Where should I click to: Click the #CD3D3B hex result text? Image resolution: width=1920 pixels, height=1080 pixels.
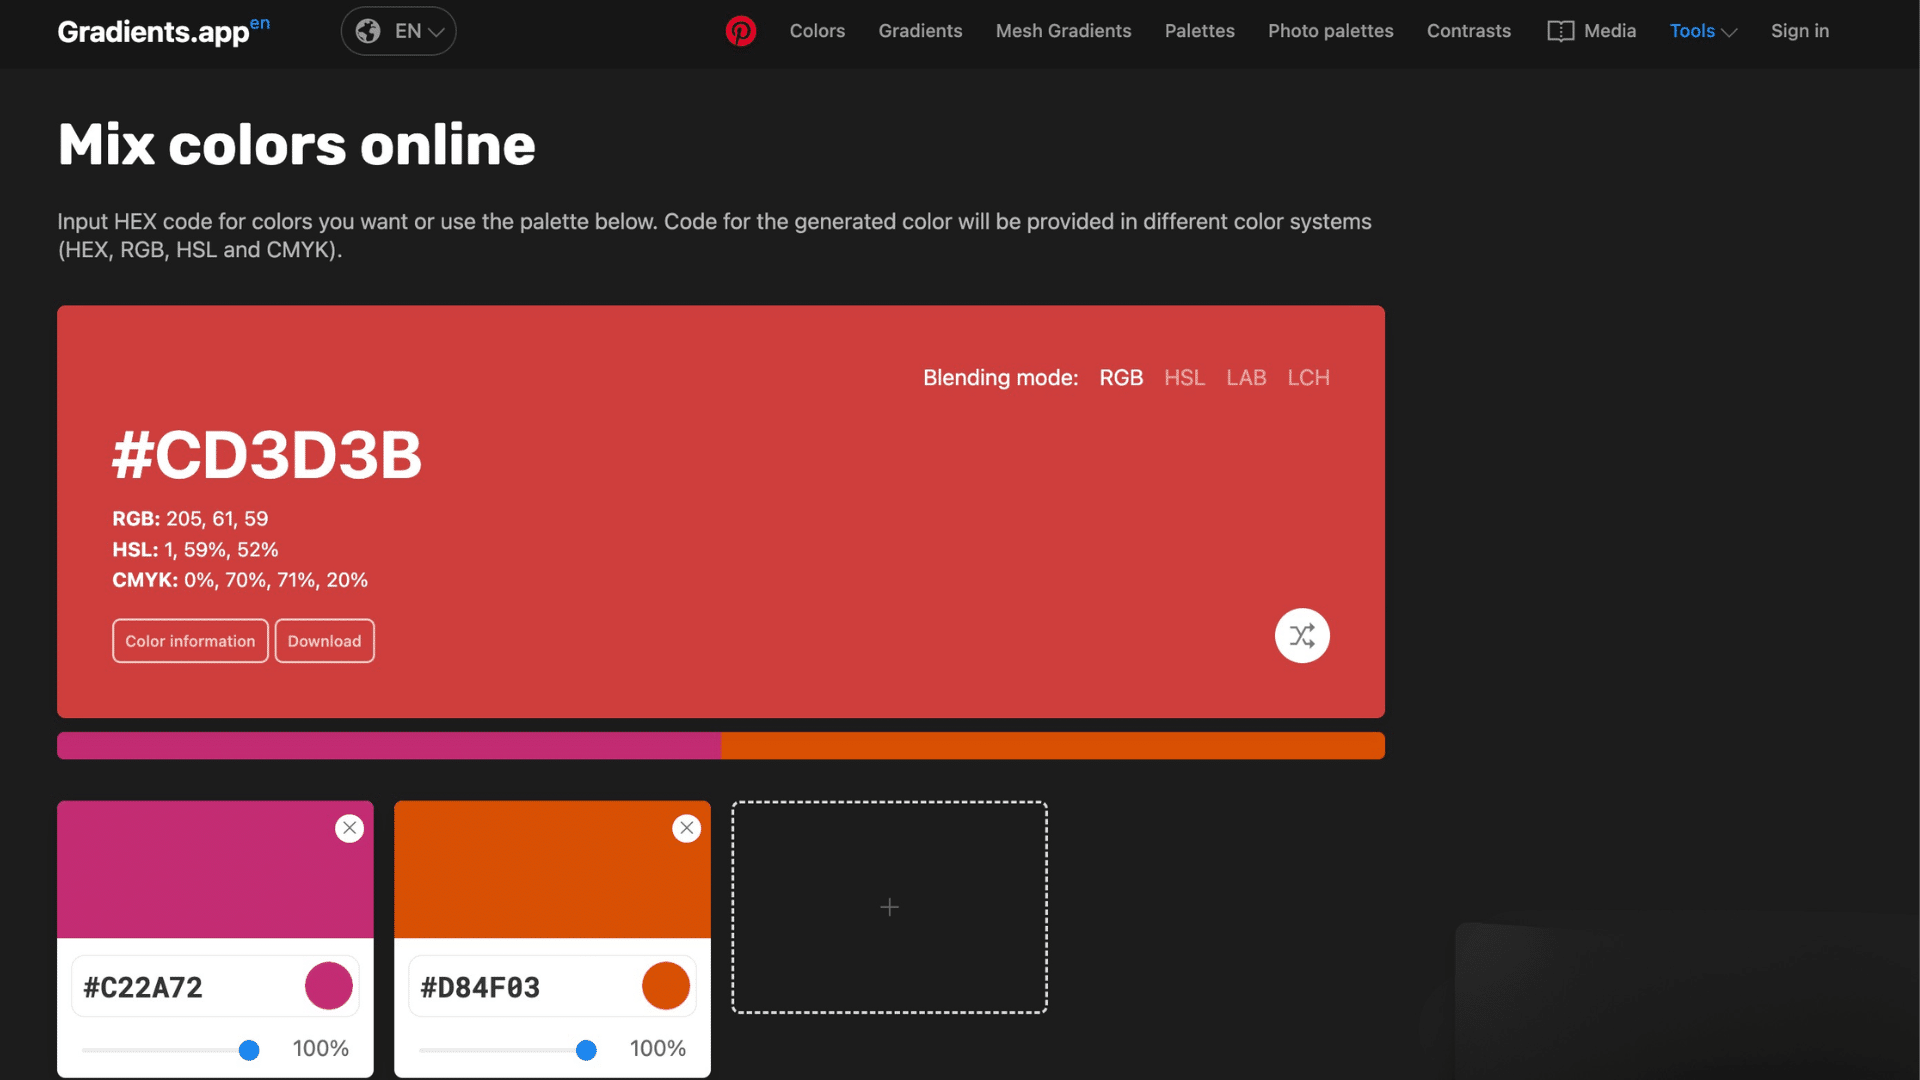click(x=267, y=456)
